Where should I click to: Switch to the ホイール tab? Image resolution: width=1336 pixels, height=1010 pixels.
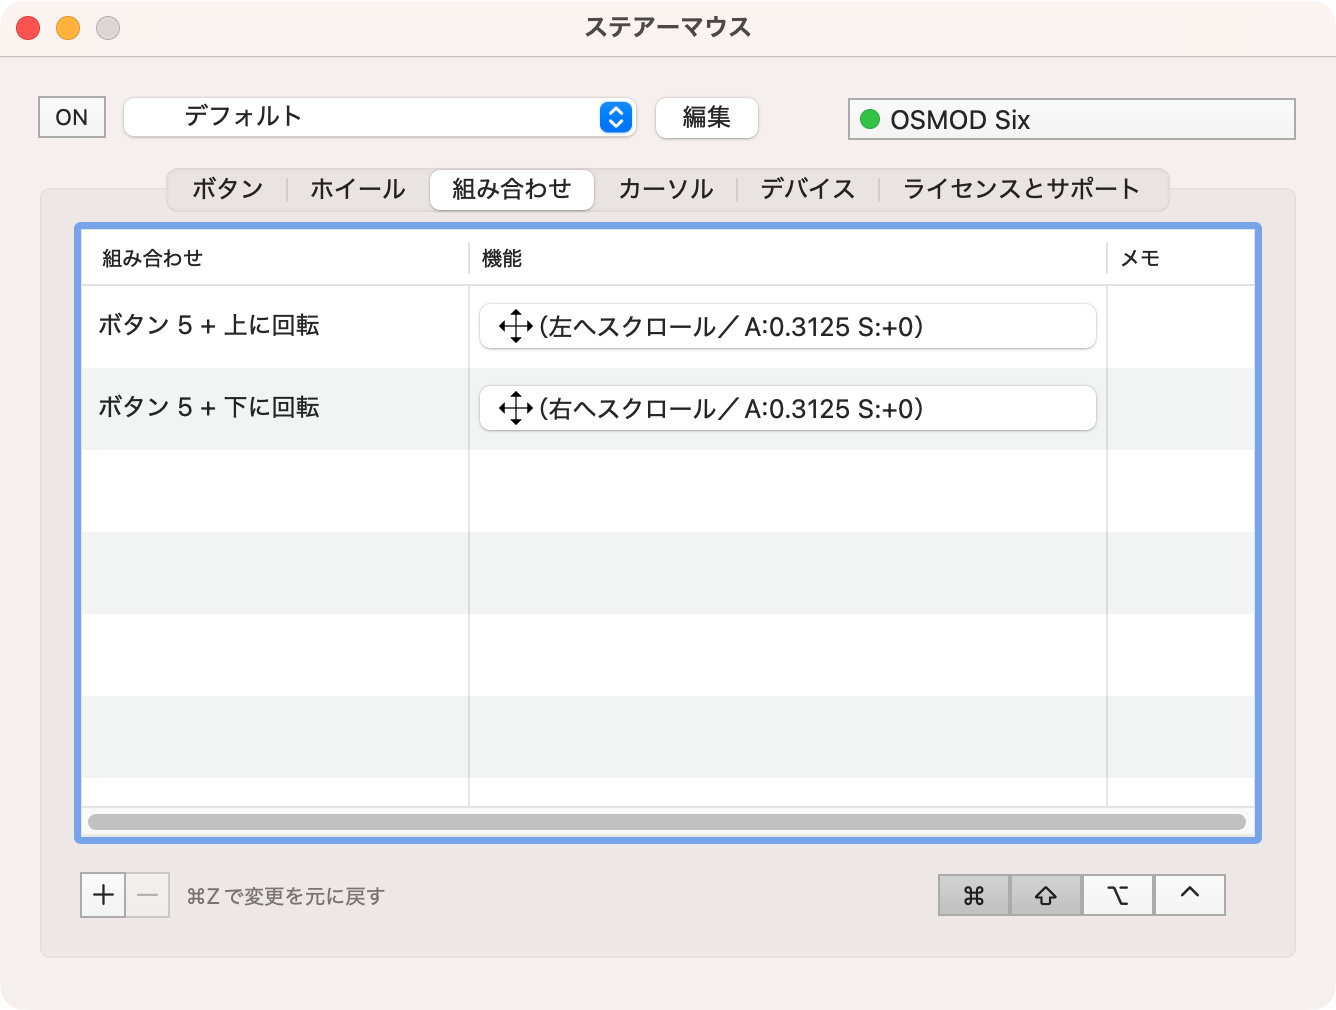coord(358,189)
